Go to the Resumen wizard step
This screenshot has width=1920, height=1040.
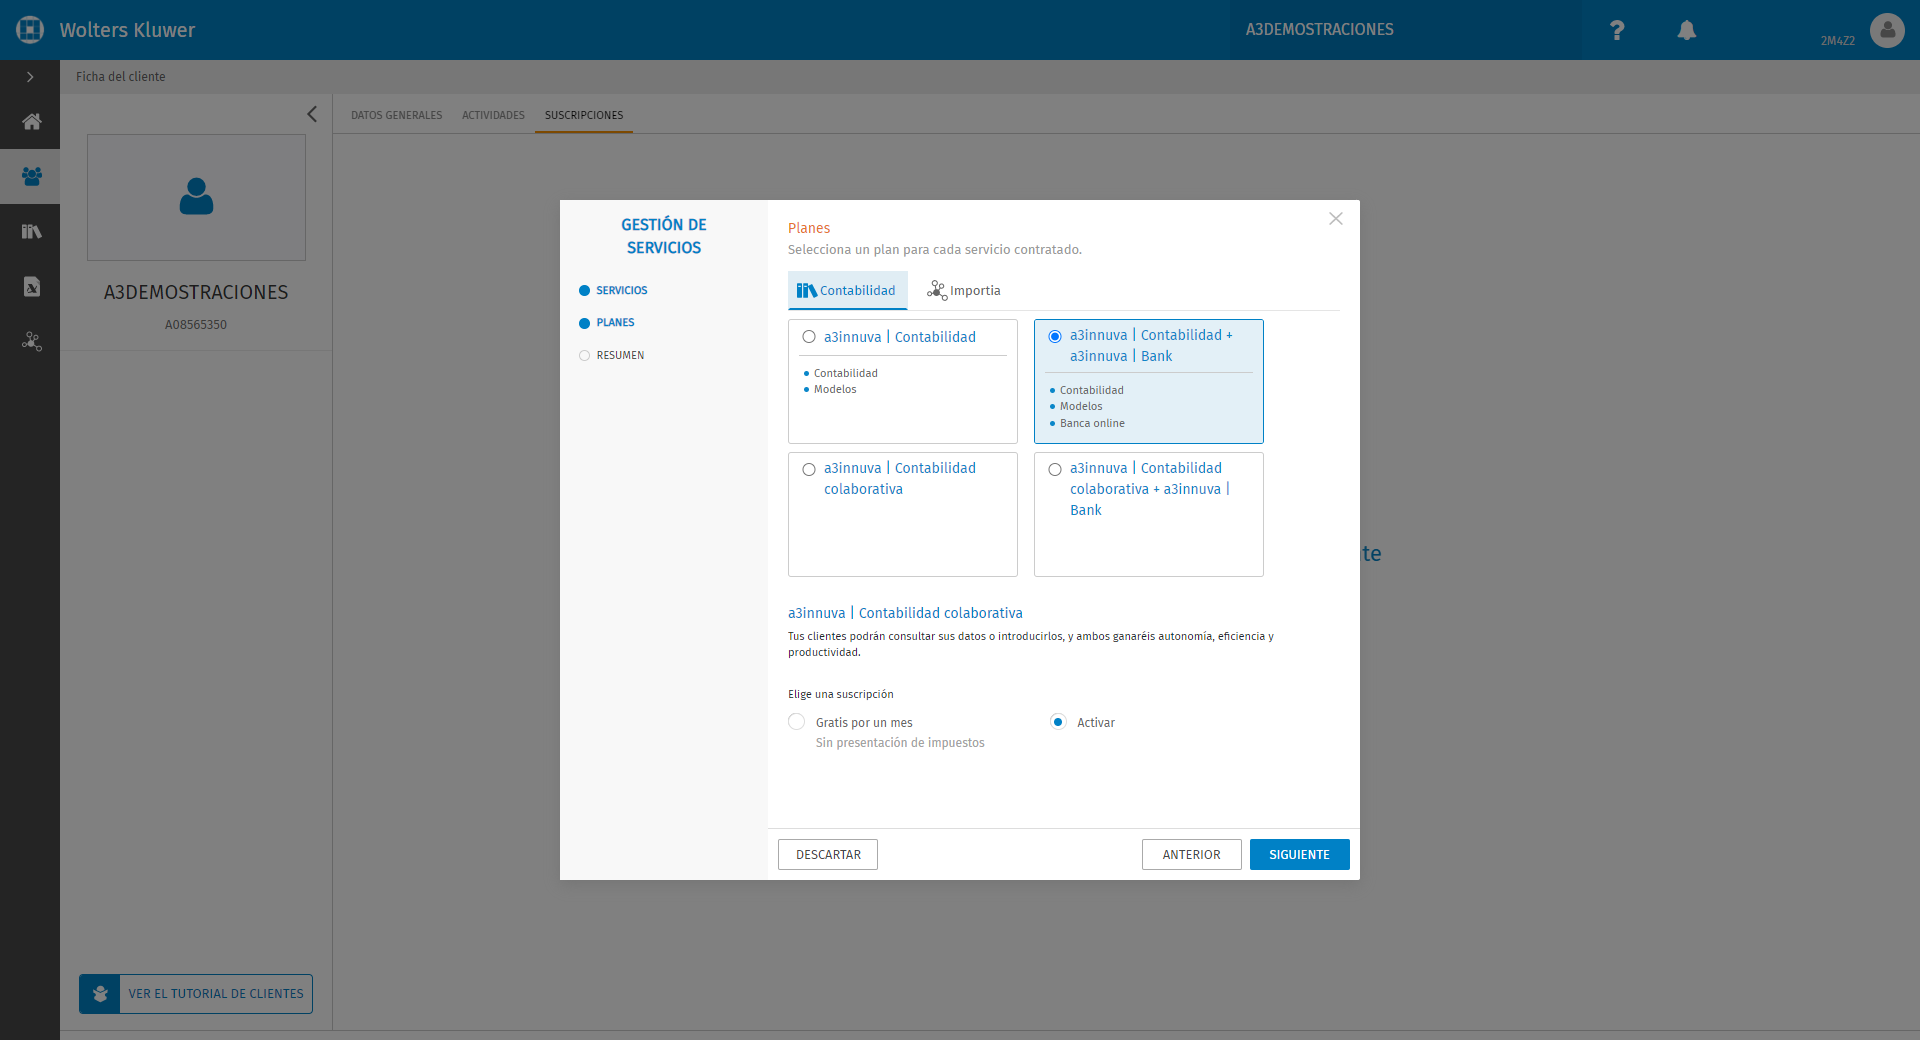tap(612, 355)
